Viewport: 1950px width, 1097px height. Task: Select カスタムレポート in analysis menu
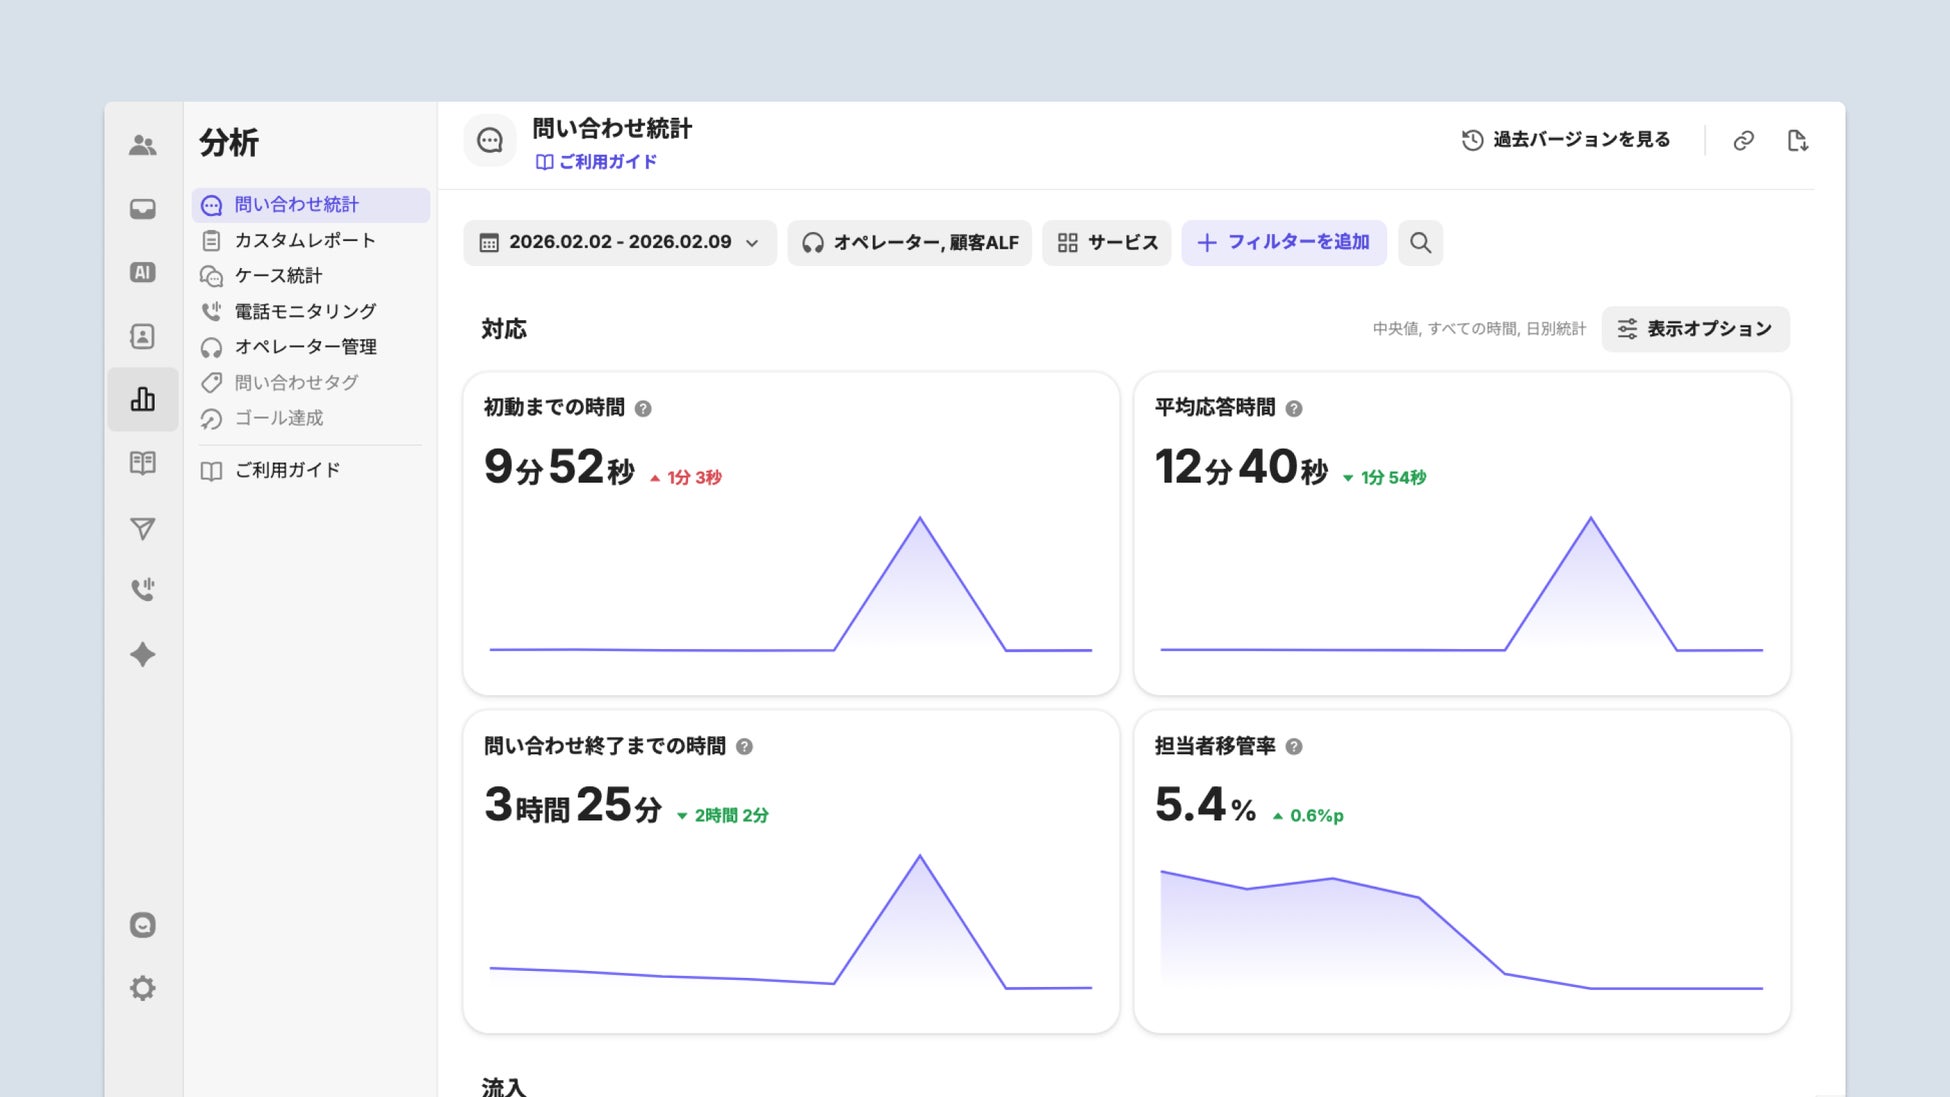tap(304, 240)
